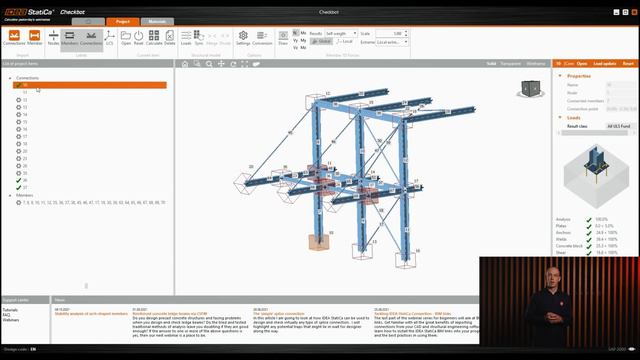The image size is (640, 360).
Task: Switch view mode to Wireframe
Action: (x=536, y=64)
